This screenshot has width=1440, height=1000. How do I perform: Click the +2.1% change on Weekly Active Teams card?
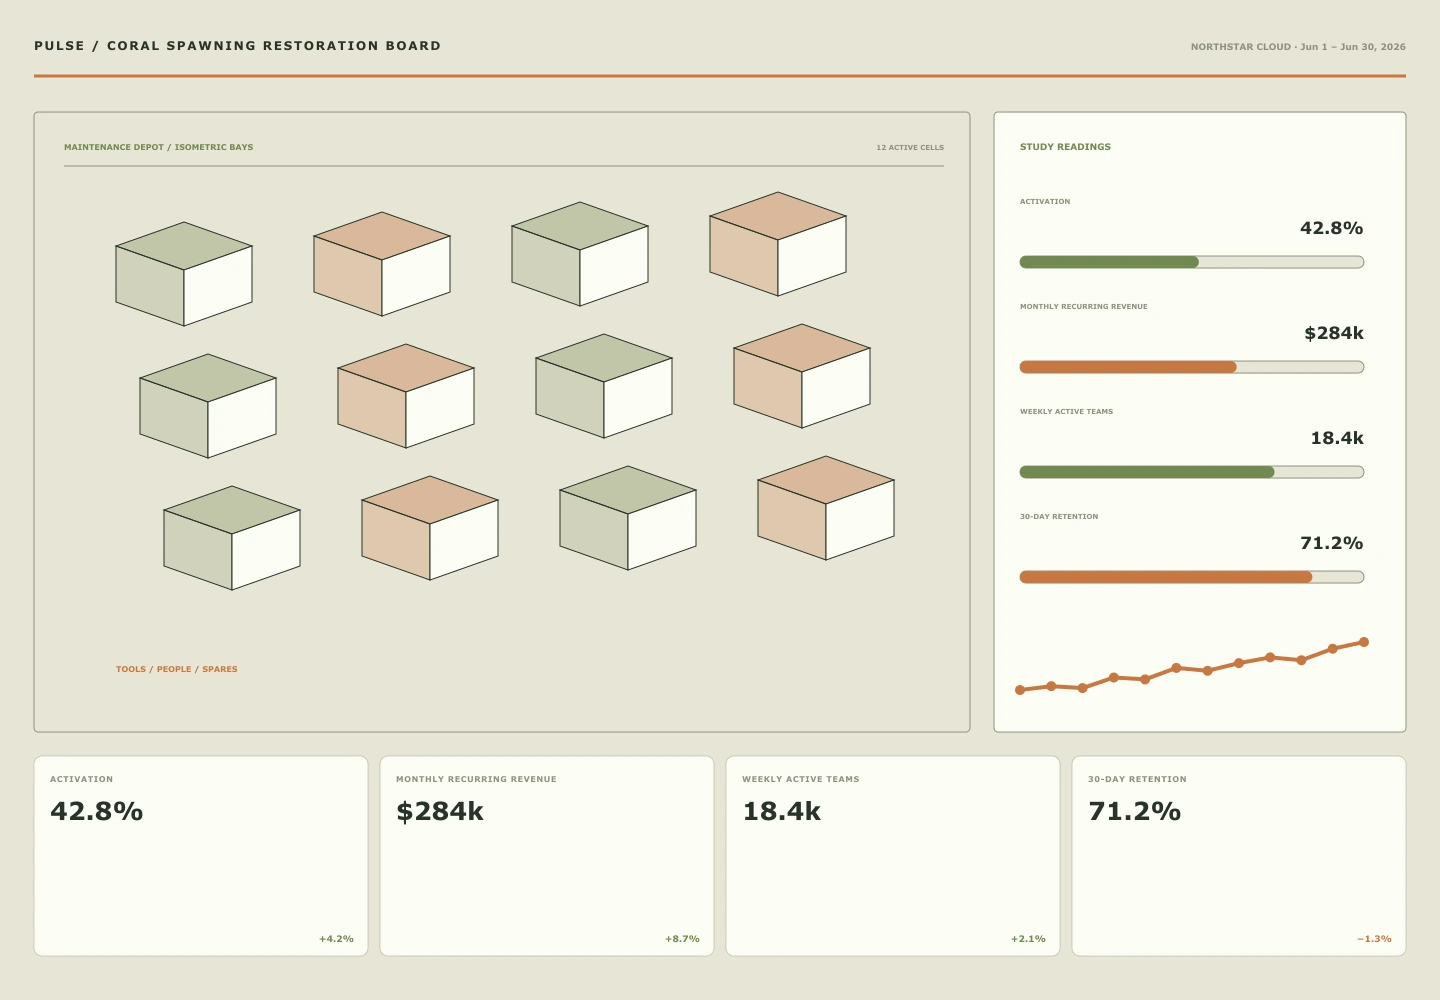coord(1028,939)
